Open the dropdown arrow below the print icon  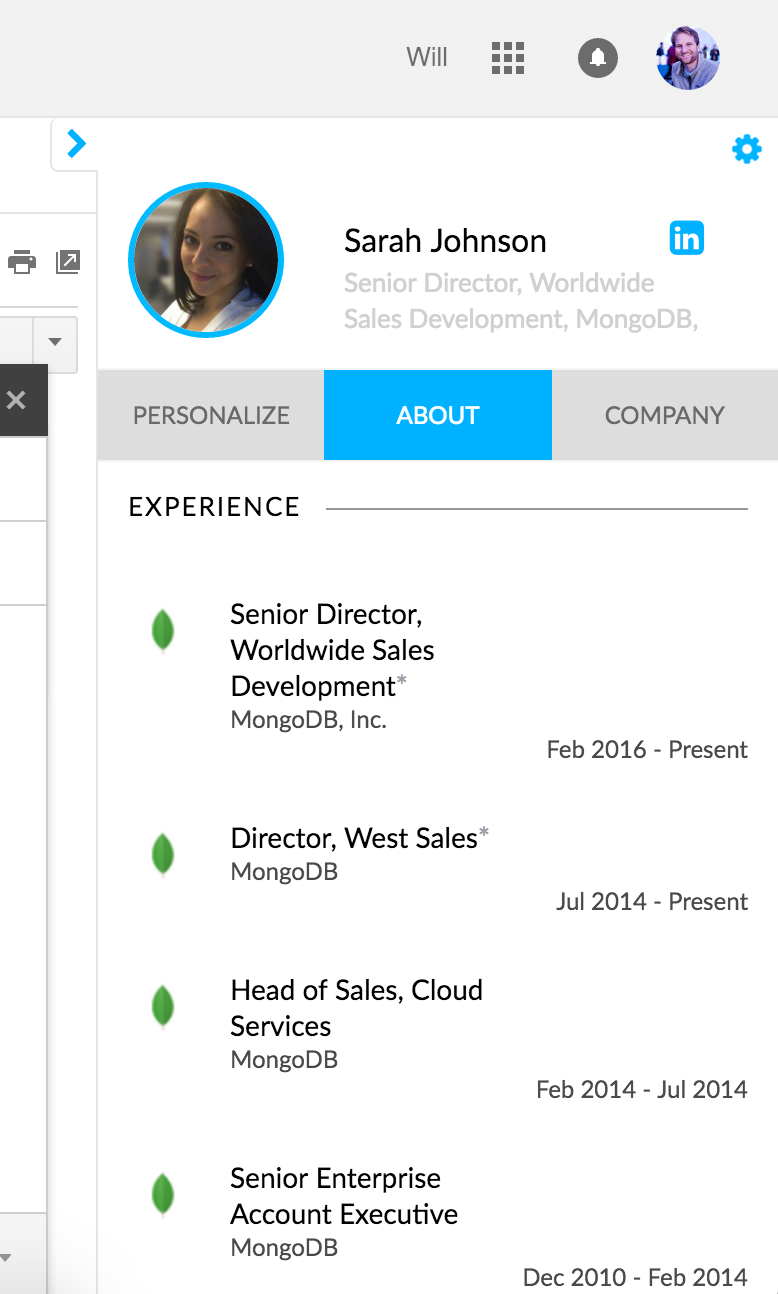tap(55, 342)
